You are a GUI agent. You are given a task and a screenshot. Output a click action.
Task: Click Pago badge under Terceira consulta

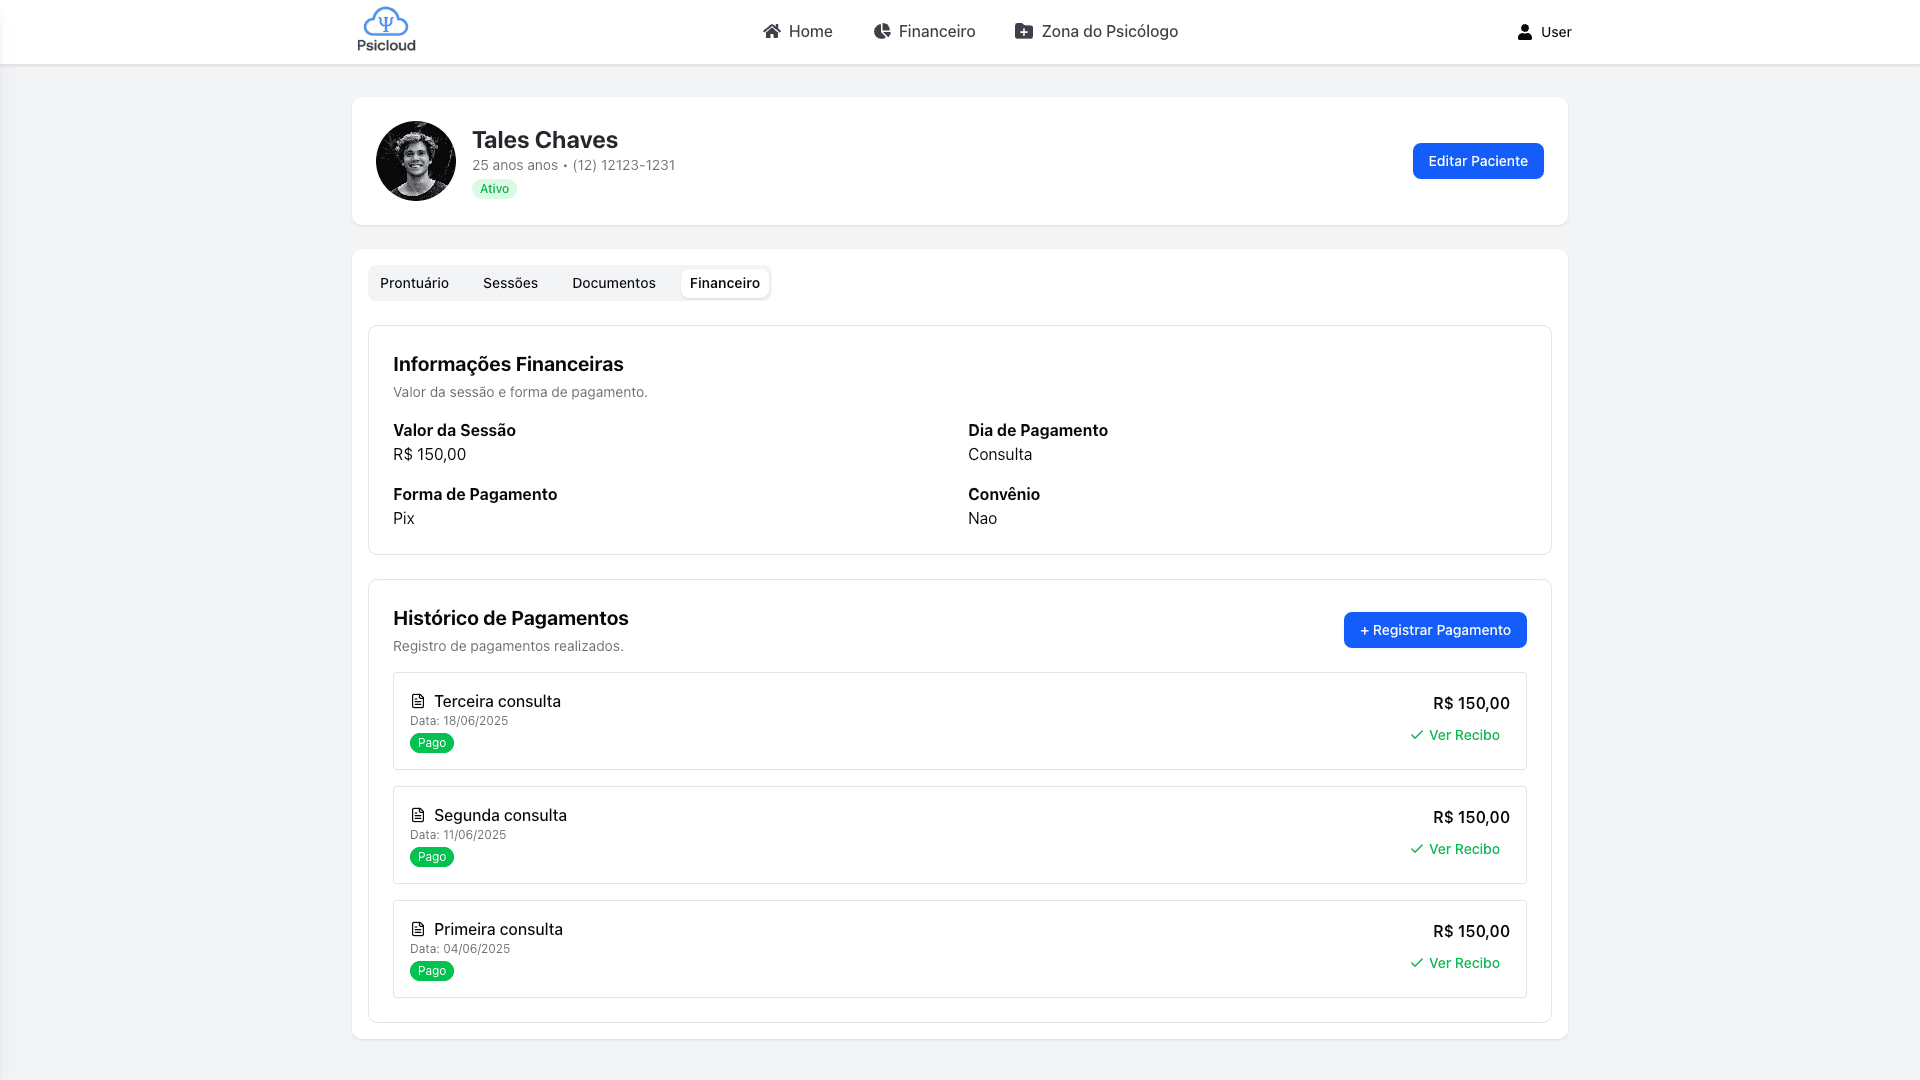coord(431,743)
